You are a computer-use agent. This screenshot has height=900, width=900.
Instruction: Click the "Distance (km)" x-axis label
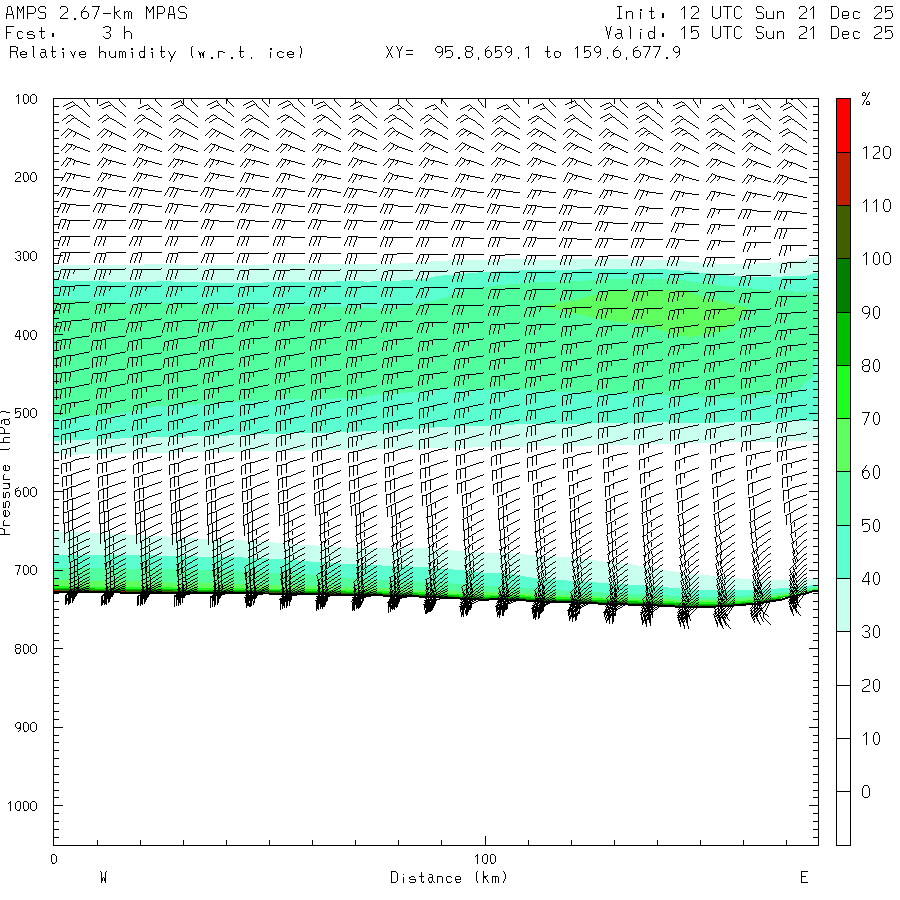pos(448,878)
